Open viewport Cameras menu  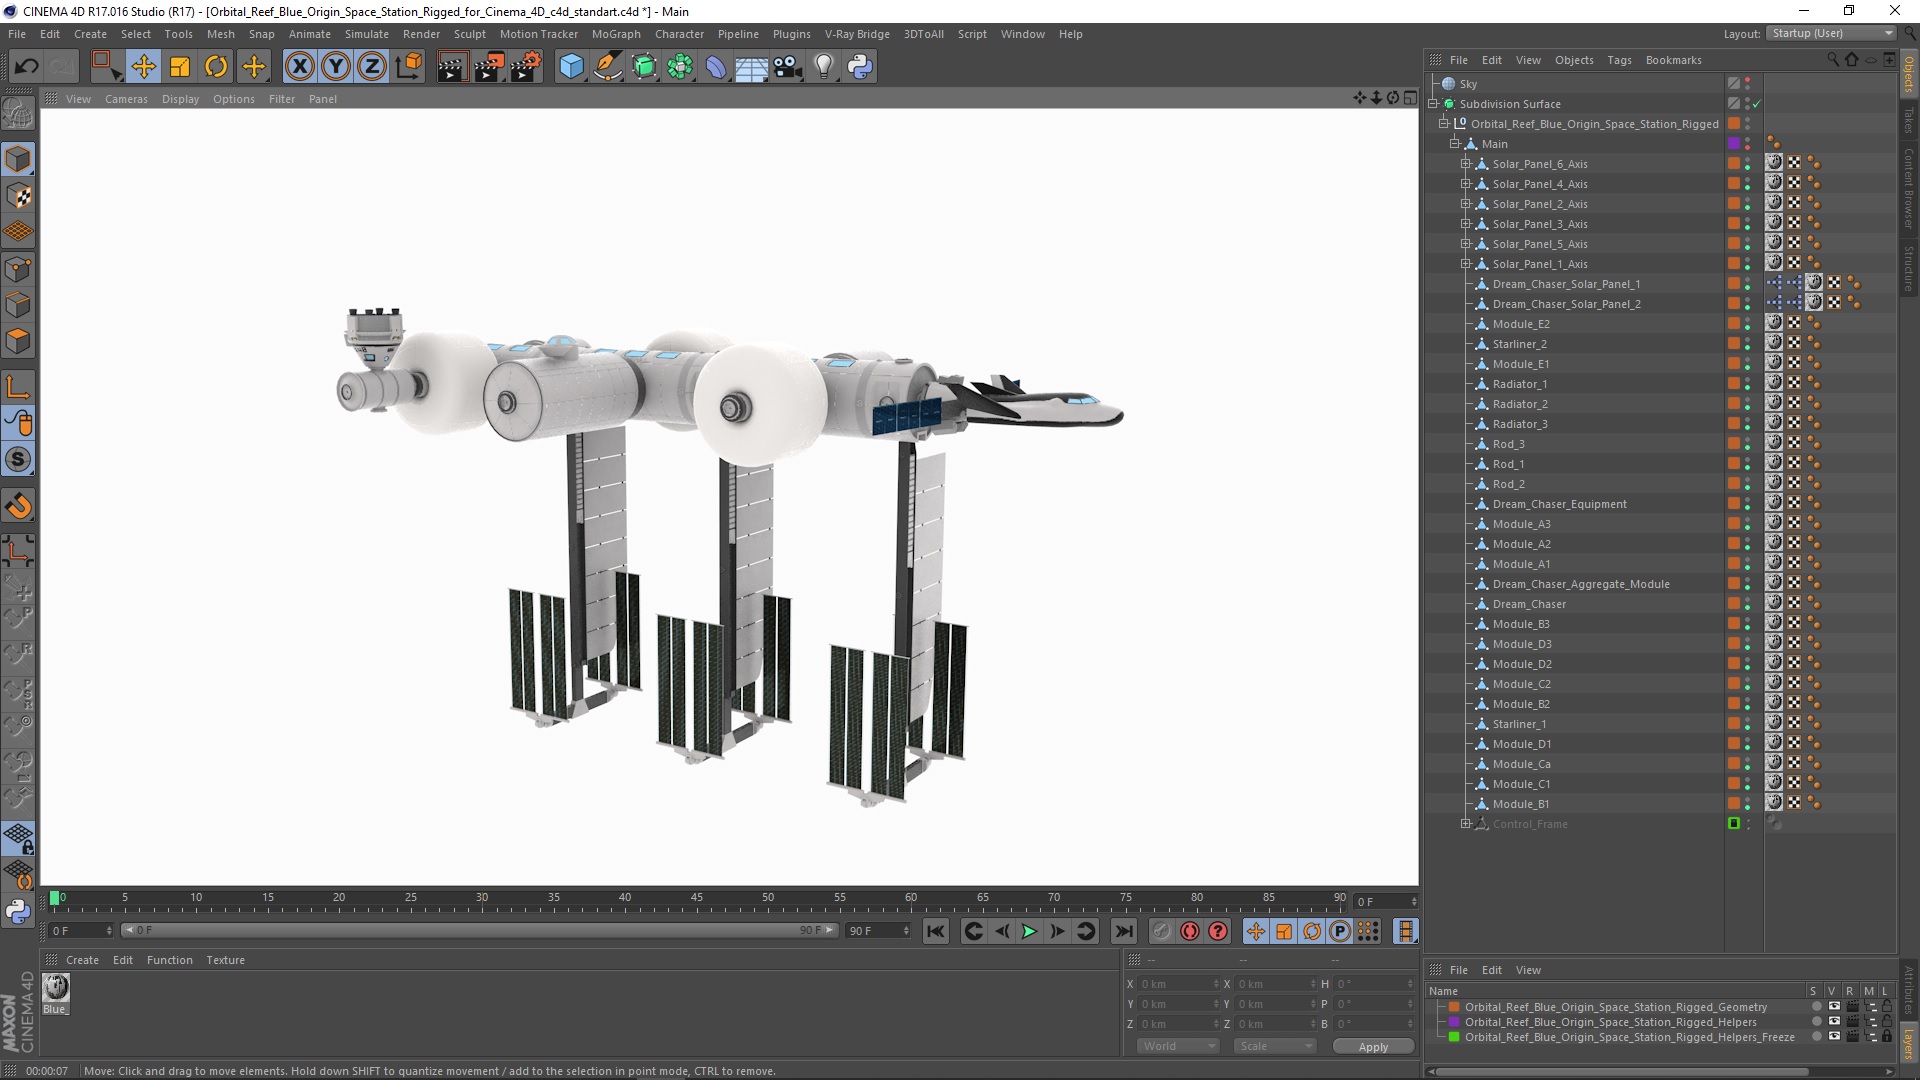[126, 99]
